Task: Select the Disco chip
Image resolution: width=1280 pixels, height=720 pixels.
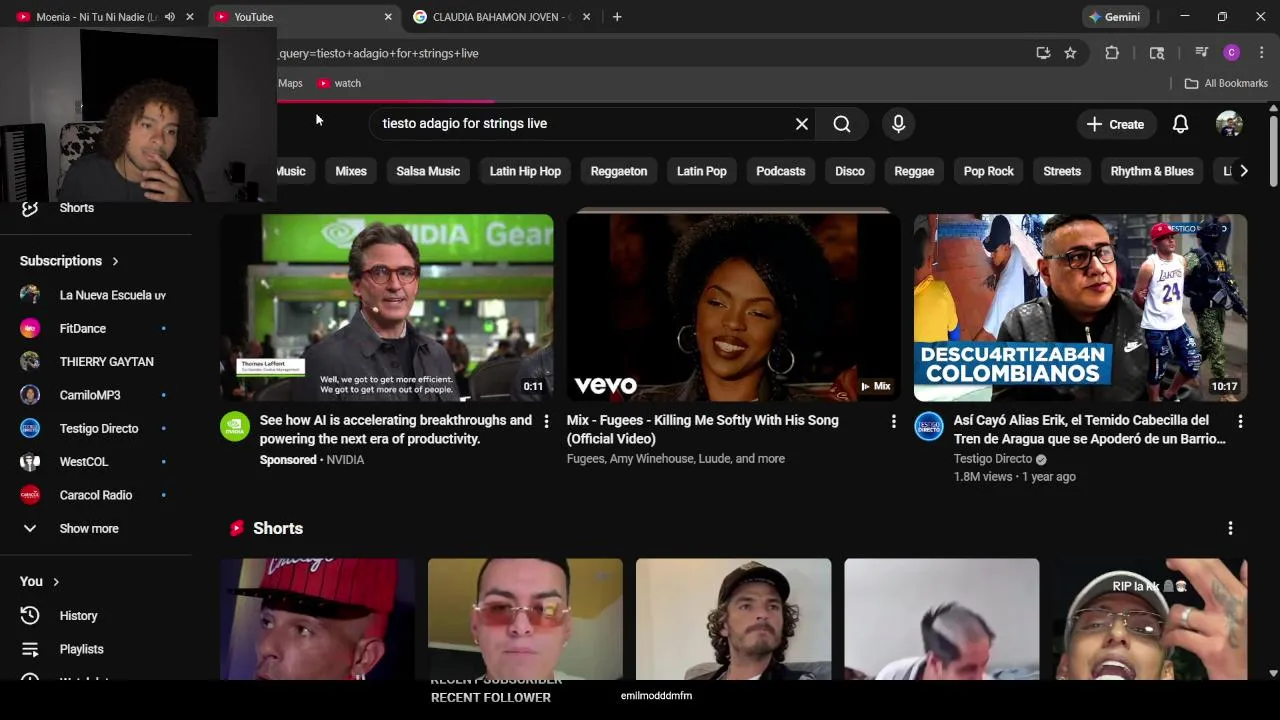Action: click(850, 171)
